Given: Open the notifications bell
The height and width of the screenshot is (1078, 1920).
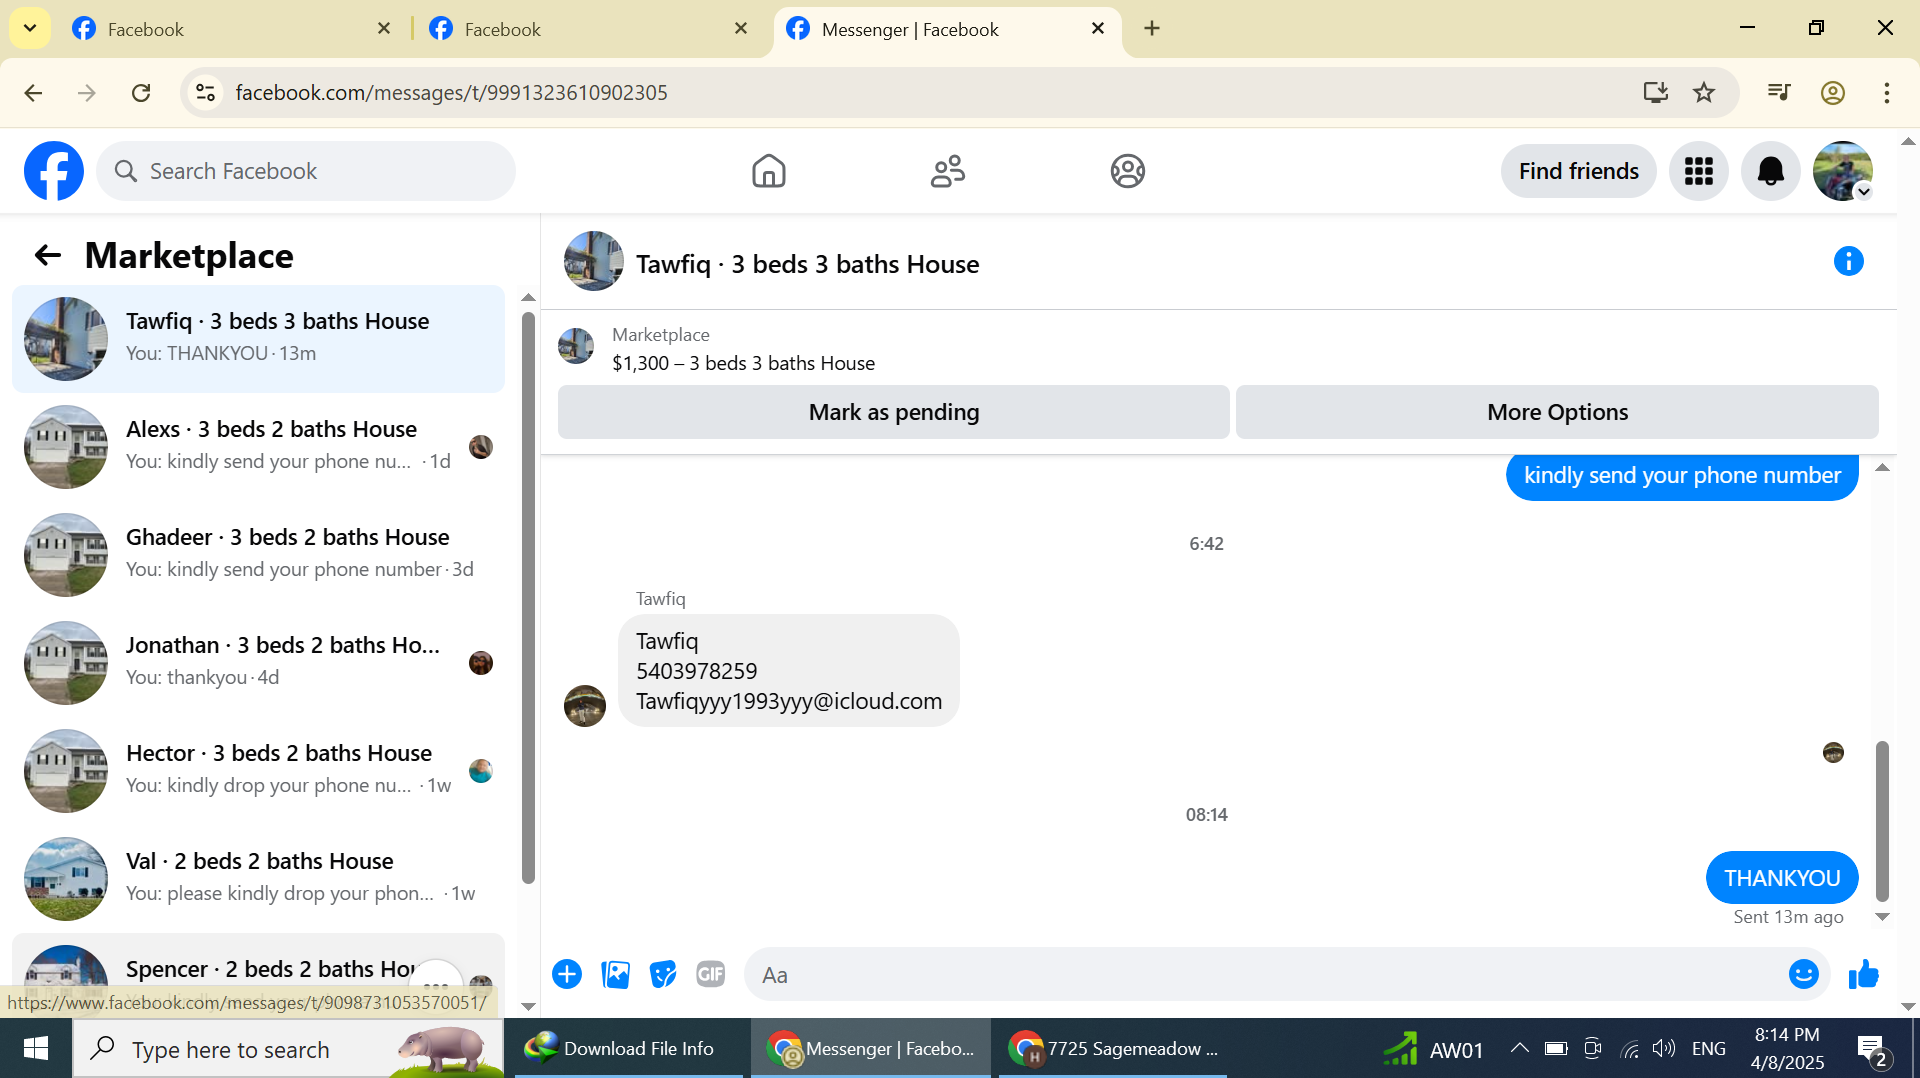Looking at the screenshot, I should 1770,171.
